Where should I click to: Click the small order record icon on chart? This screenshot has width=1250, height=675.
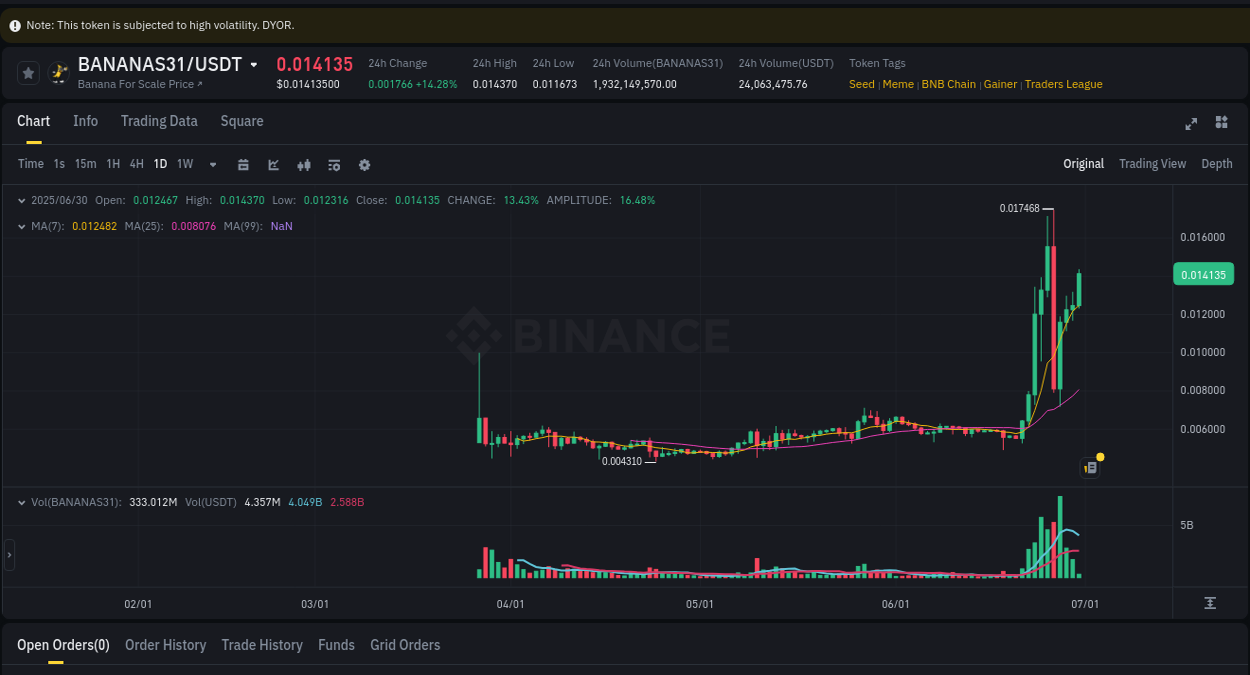click(x=1089, y=467)
